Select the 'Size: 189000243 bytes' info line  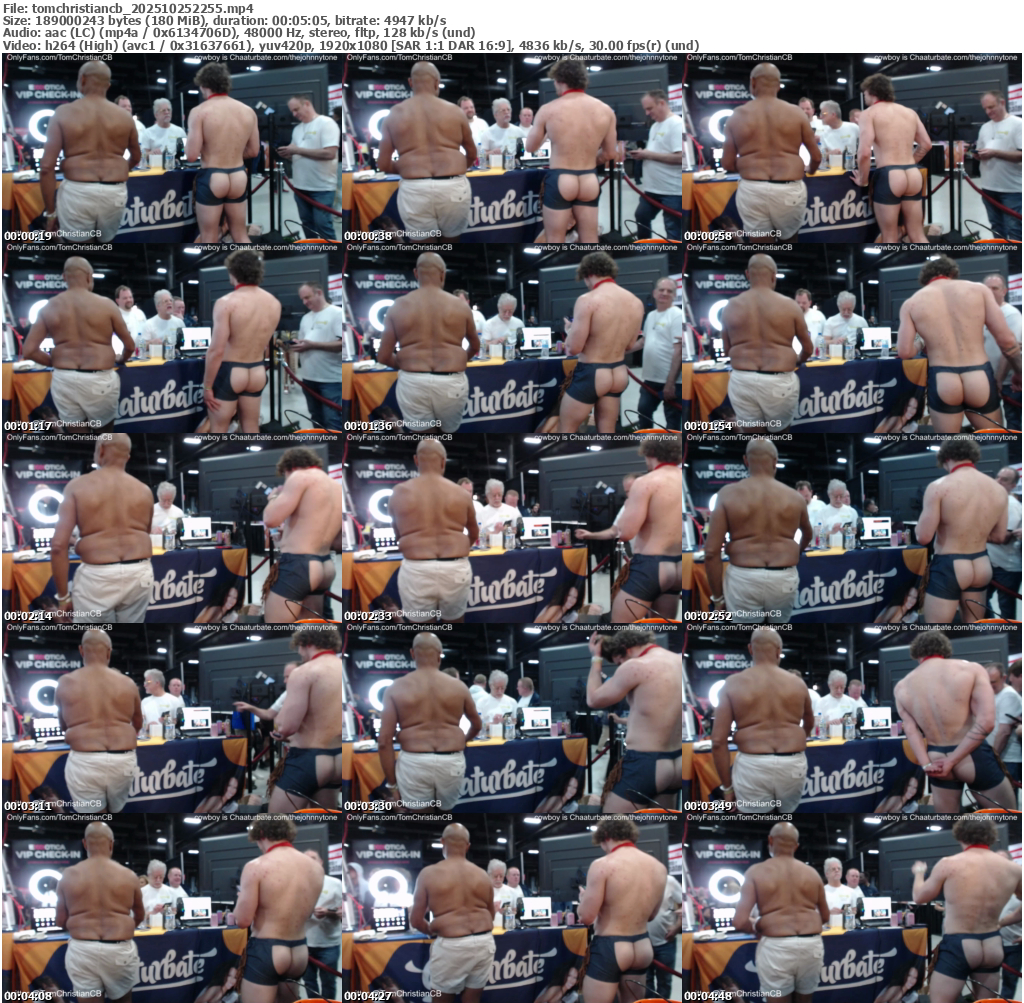point(225,21)
